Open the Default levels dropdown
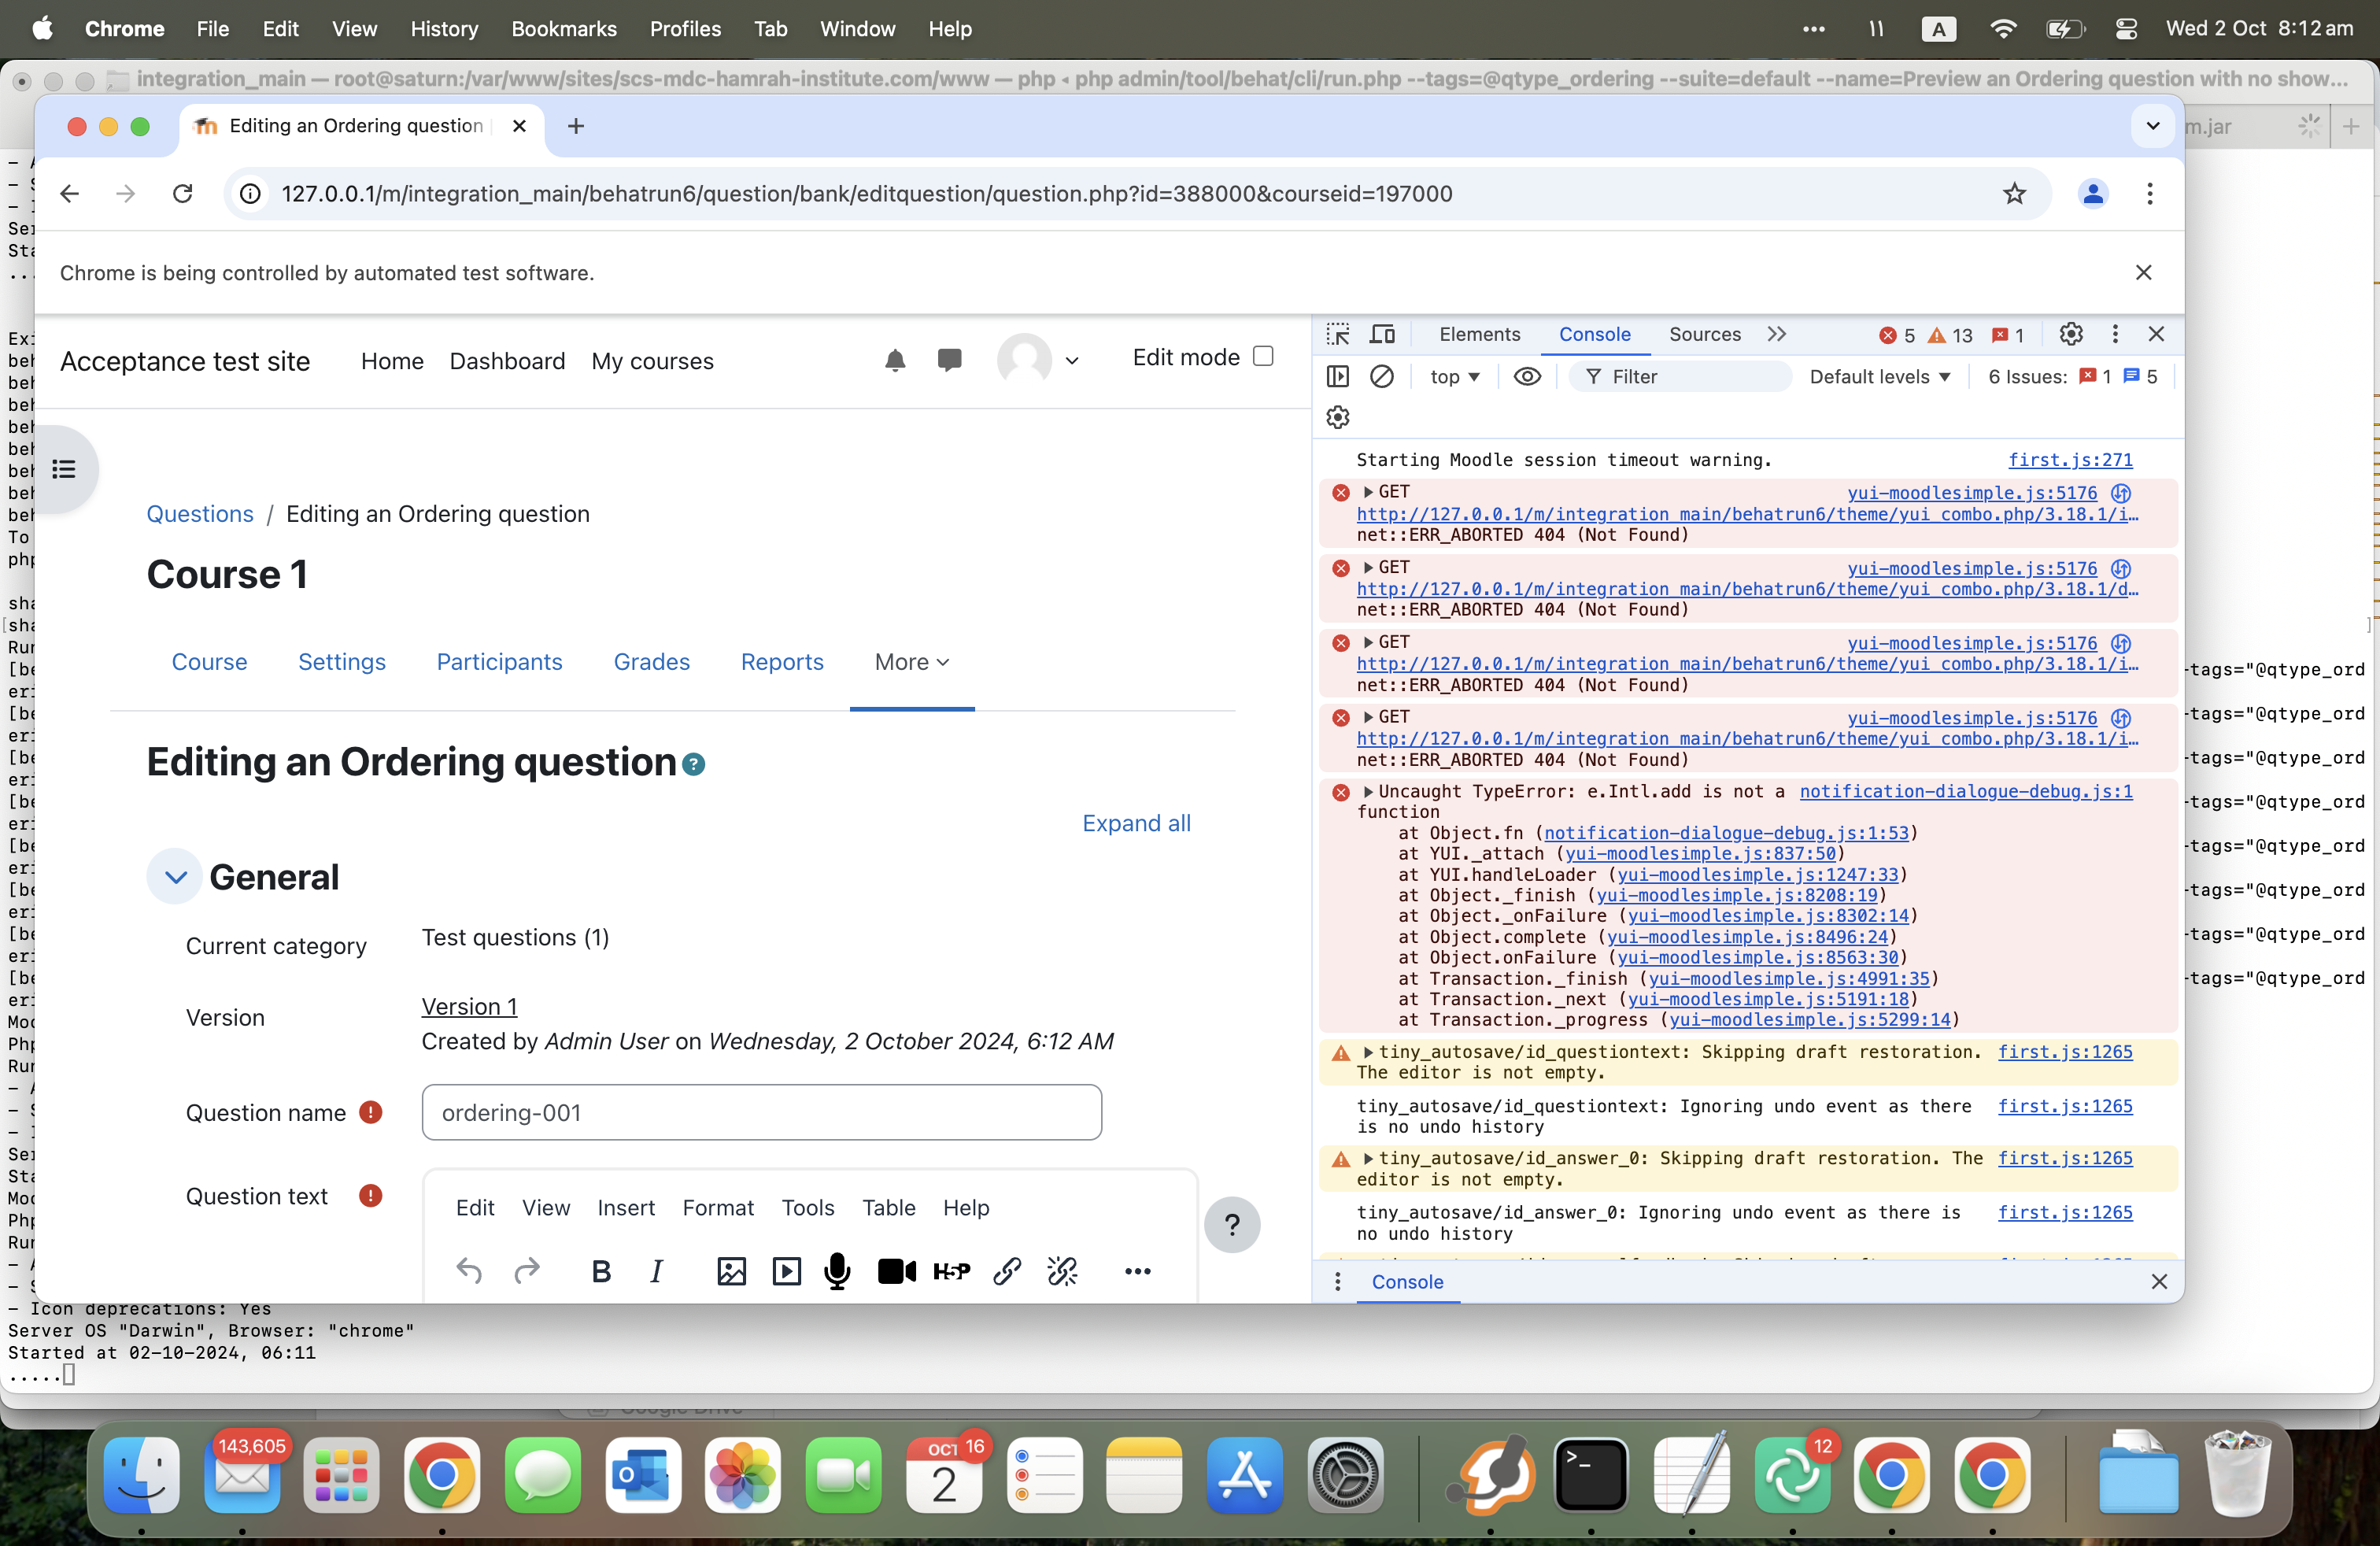Image resolution: width=2380 pixels, height=1546 pixels. pyautogui.click(x=1880, y=377)
